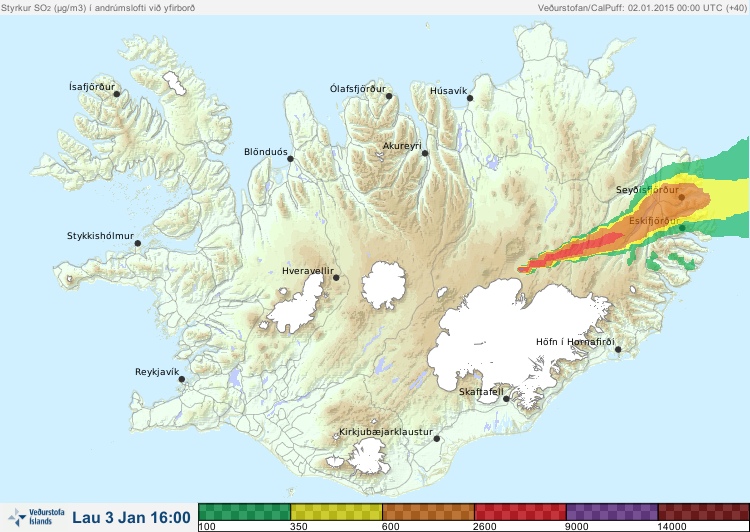Select the green 100 legend swatch
The width and height of the screenshot is (750, 532).
tap(244, 512)
